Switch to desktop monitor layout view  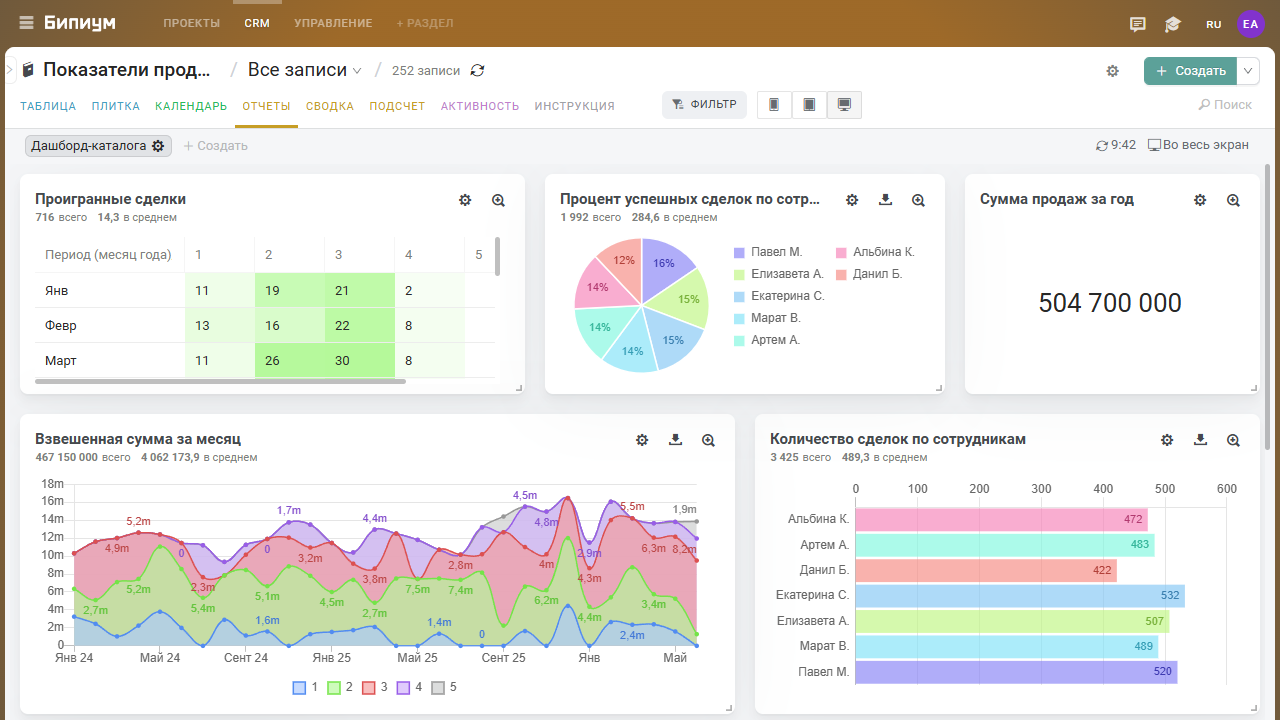click(844, 105)
